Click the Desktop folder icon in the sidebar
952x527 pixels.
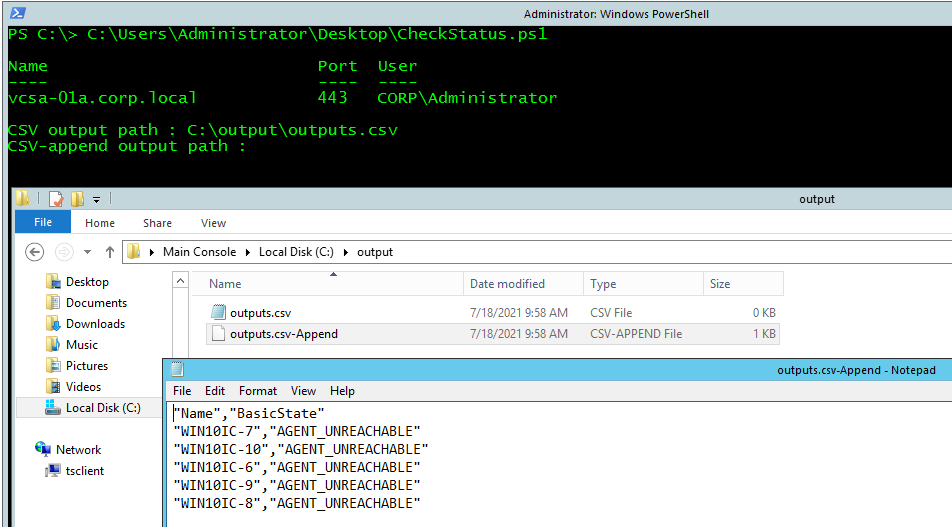click(x=53, y=281)
